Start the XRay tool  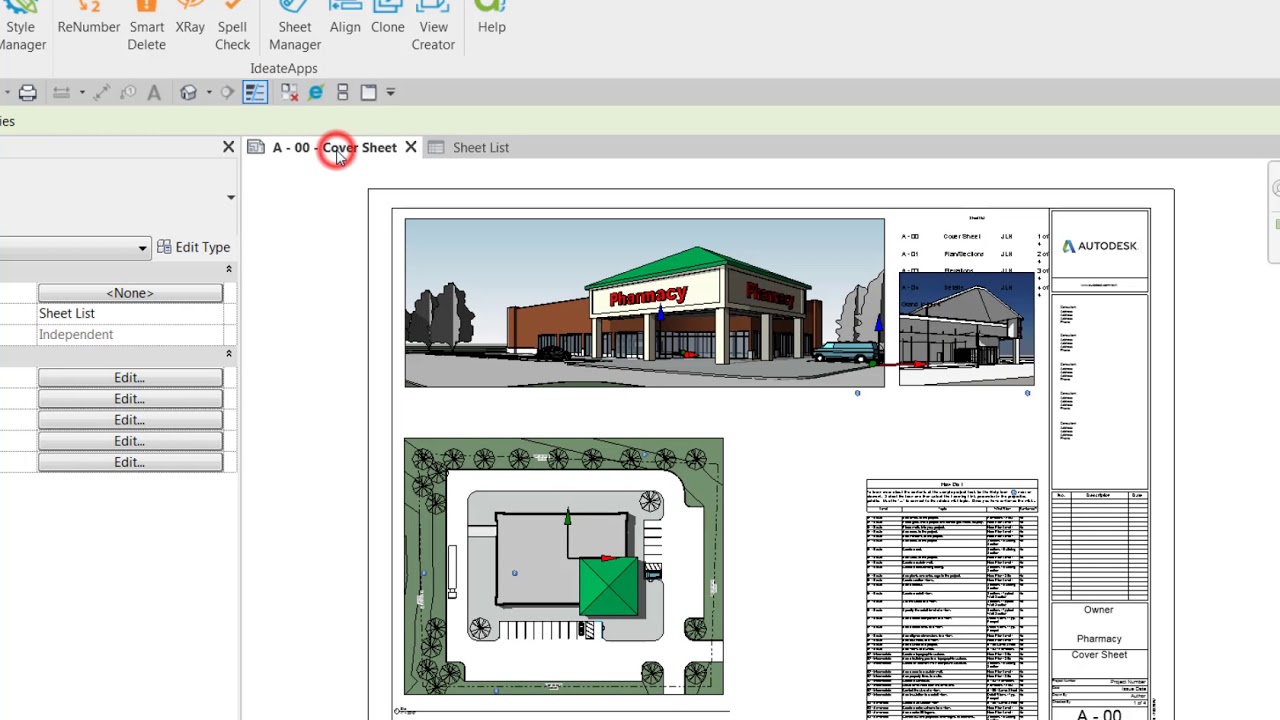coord(190,20)
